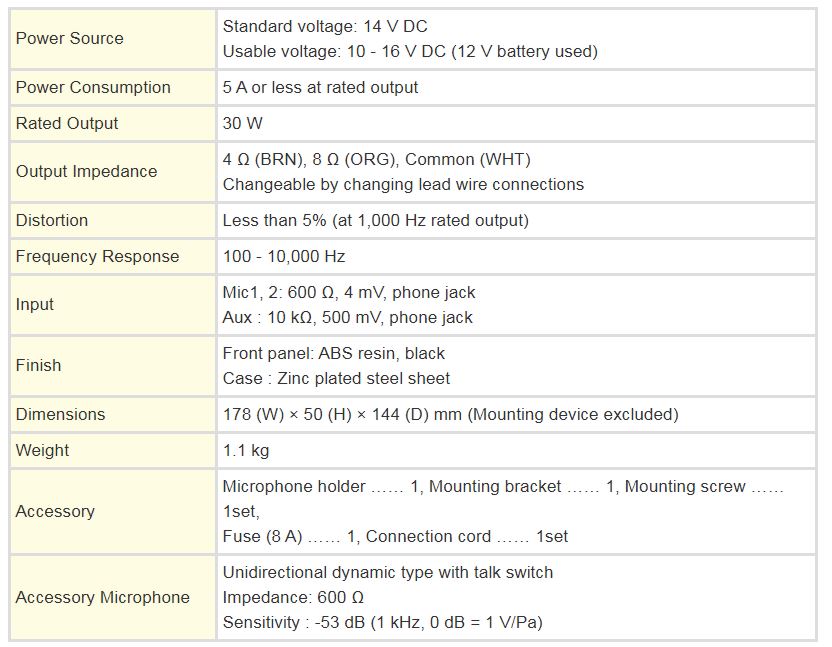Click the Distortion row label

click(51, 220)
